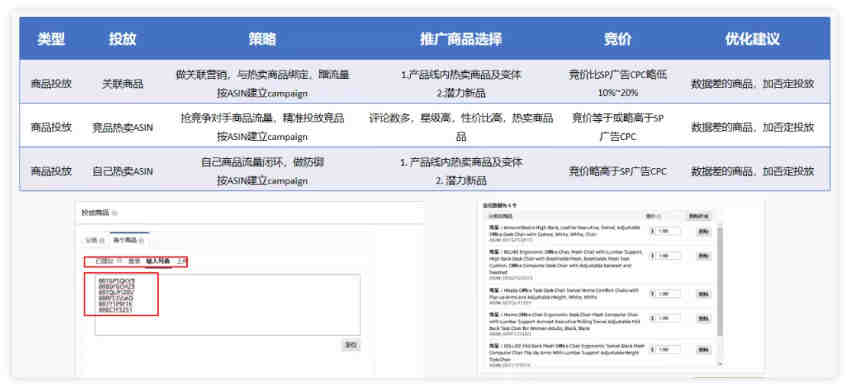Viewport: 849px width, 390px height.
Task: Select the 搜索 sub-tab
Action: tap(134, 261)
